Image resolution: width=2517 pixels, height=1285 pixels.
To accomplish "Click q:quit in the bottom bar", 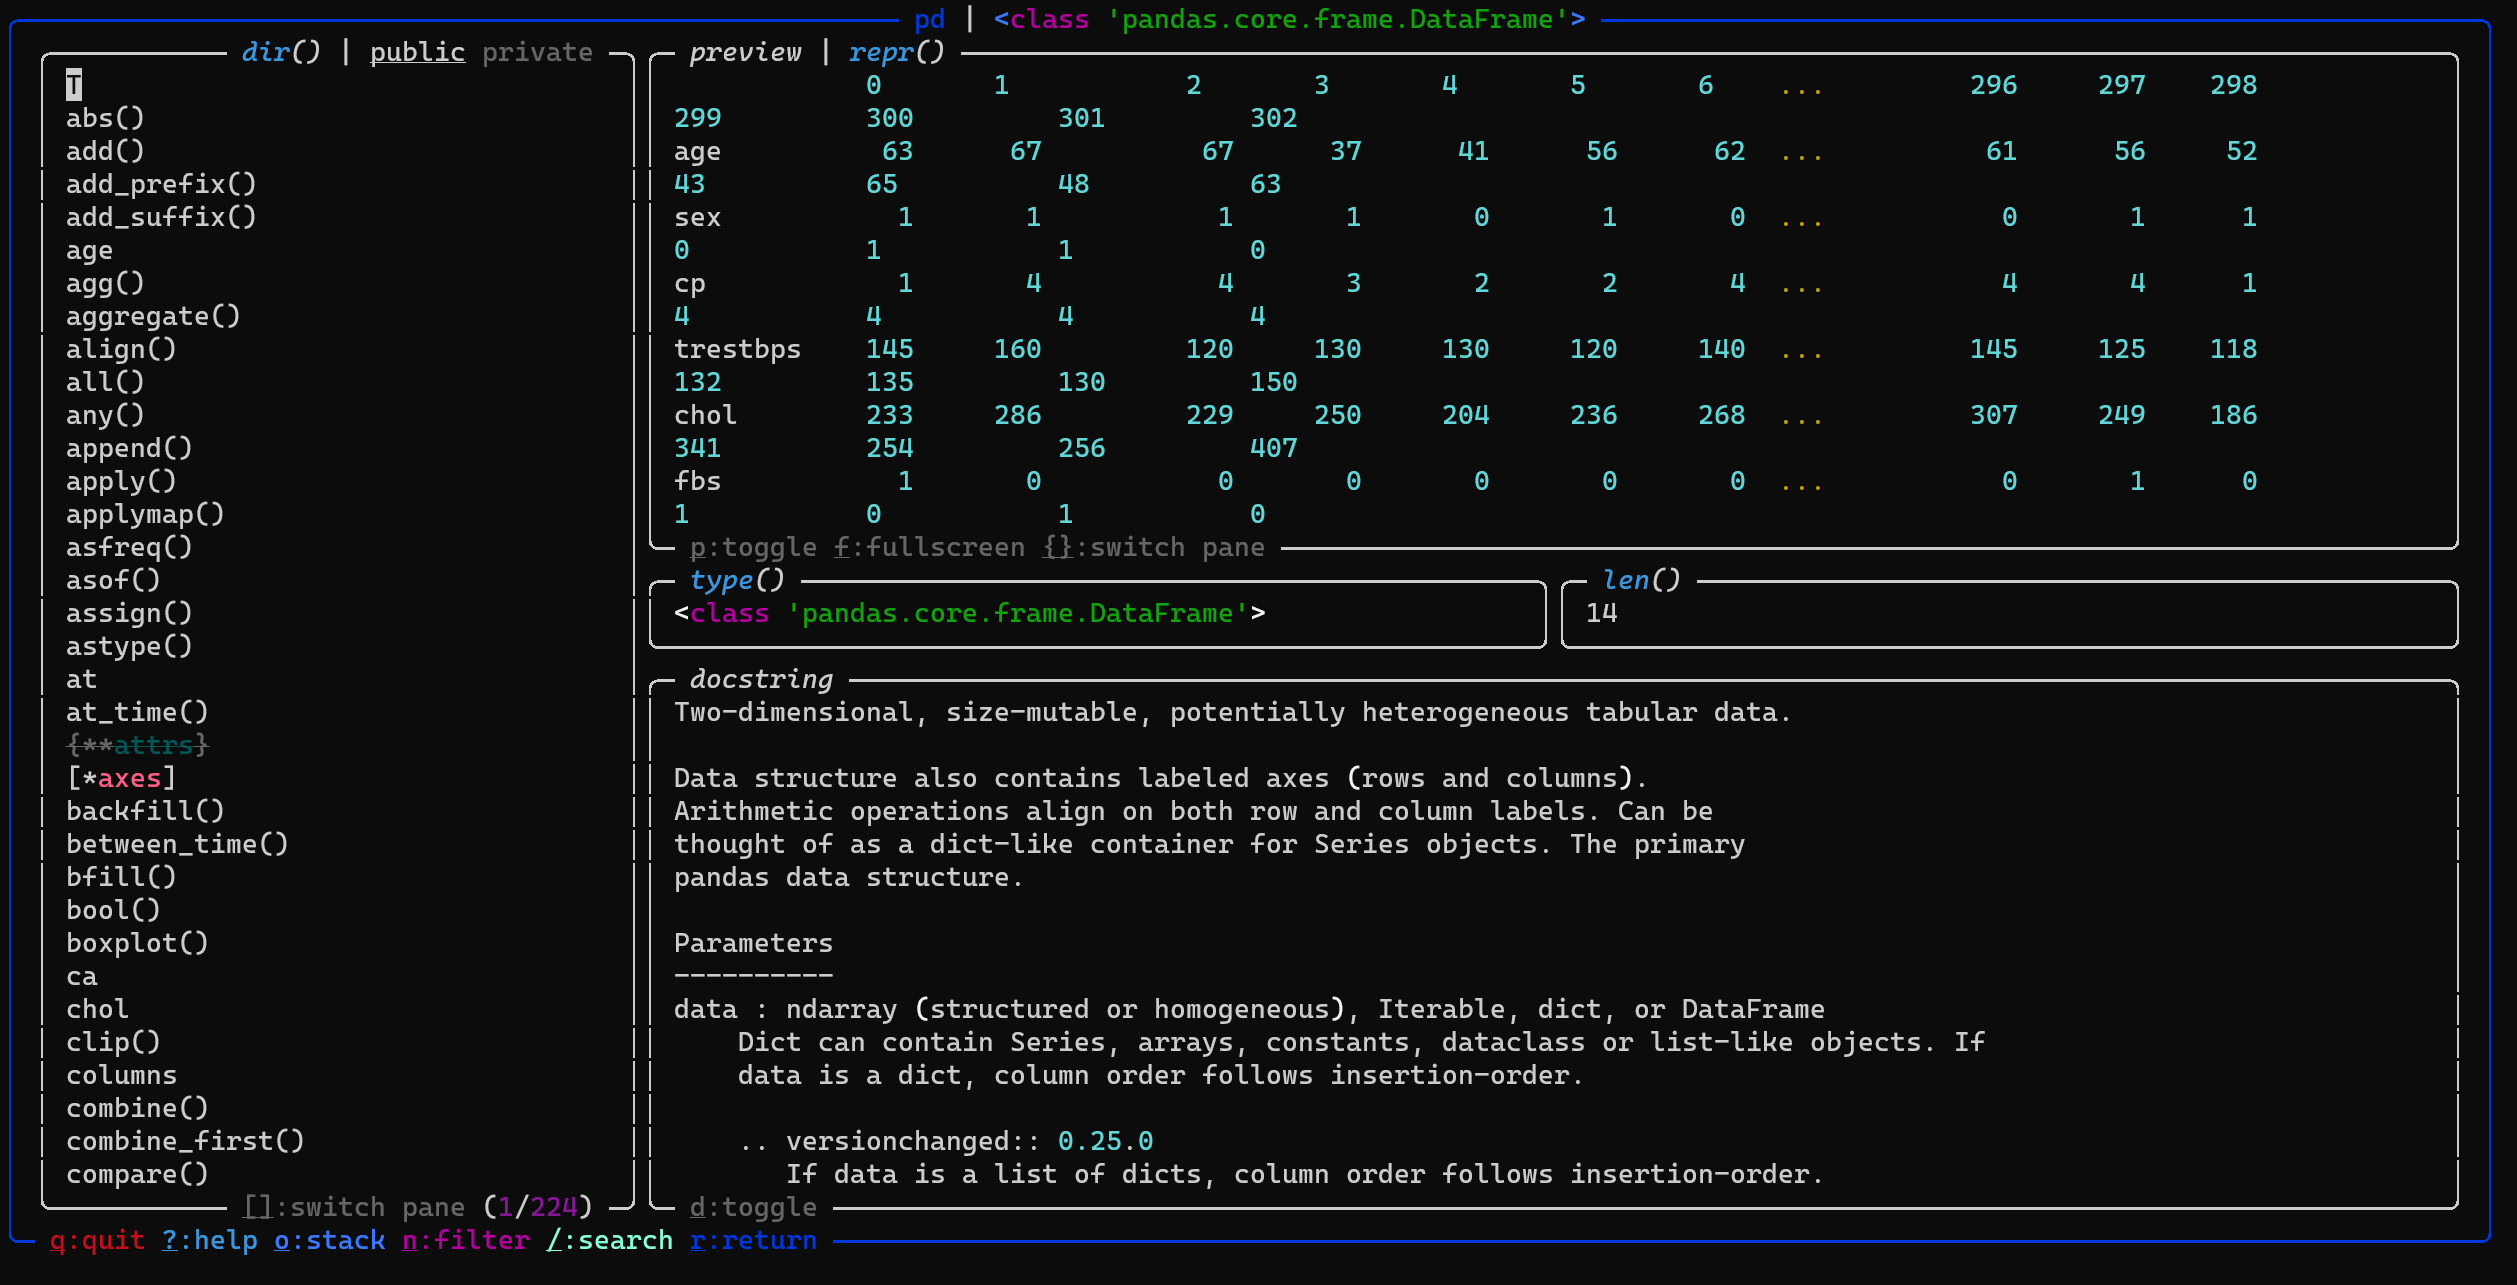I will (x=97, y=1240).
